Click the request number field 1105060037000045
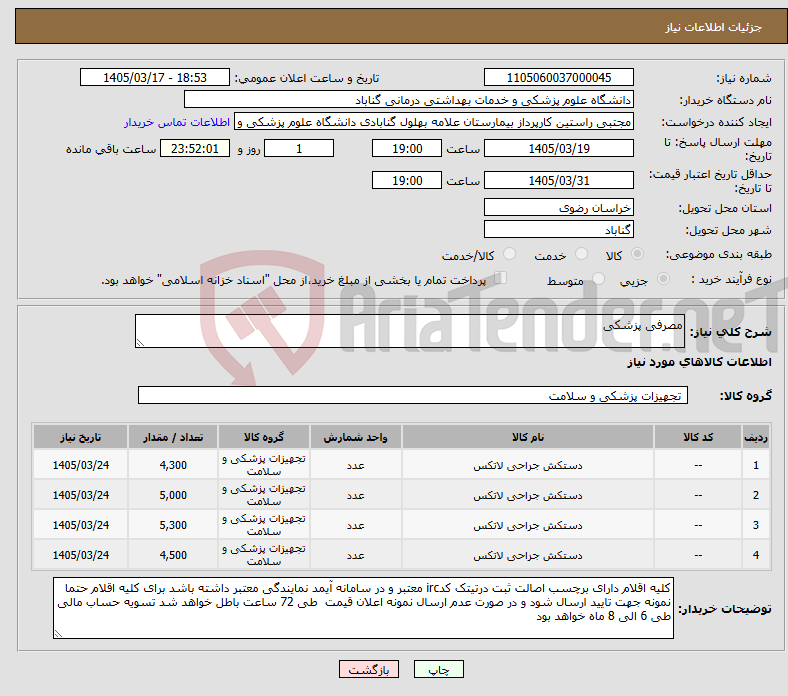The height and width of the screenshot is (696, 788). tap(559, 77)
